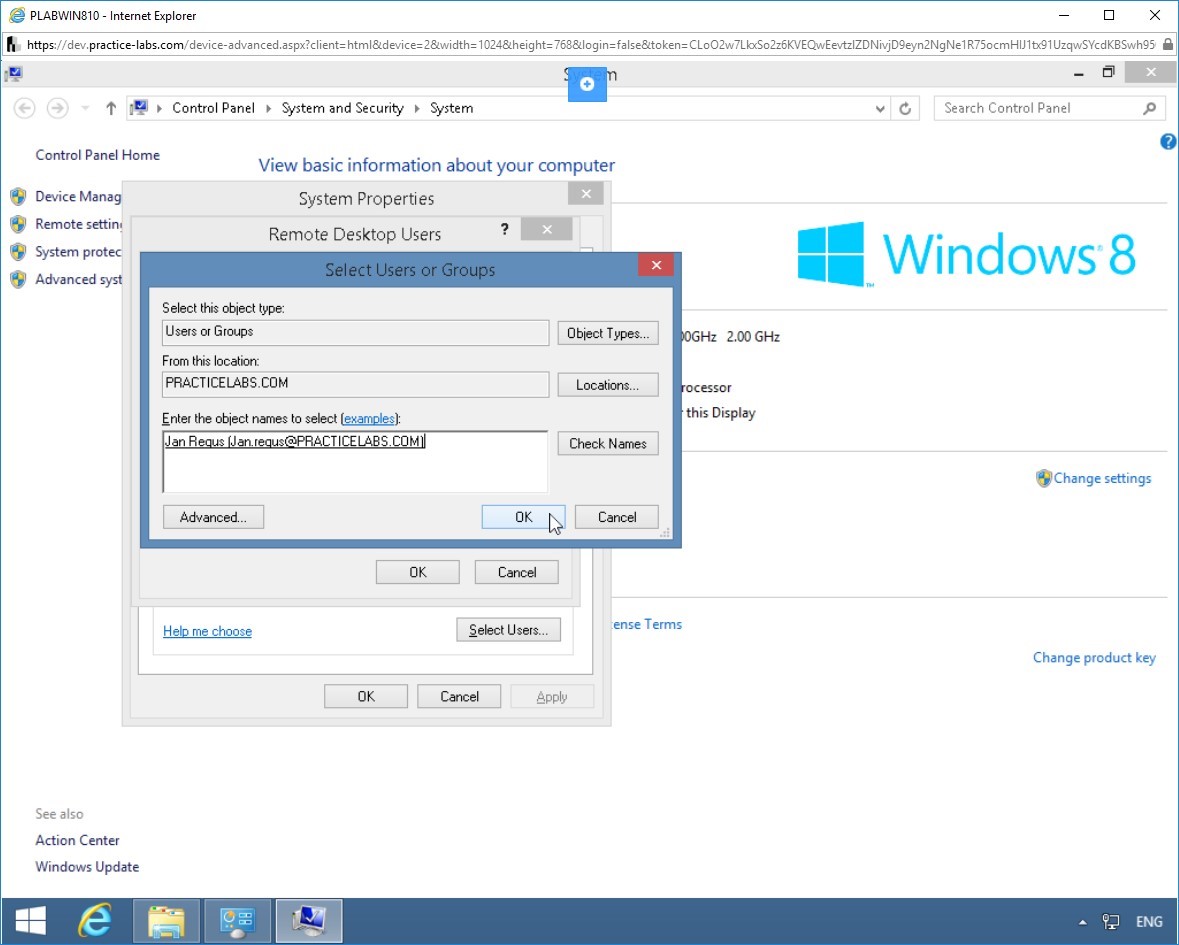Confirm Select Users or Groups with OK
The width and height of the screenshot is (1179, 945).
[x=523, y=517]
